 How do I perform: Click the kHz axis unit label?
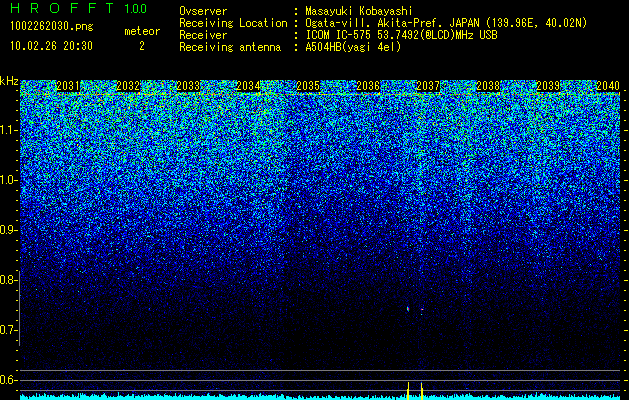pyautogui.click(x=9, y=81)
